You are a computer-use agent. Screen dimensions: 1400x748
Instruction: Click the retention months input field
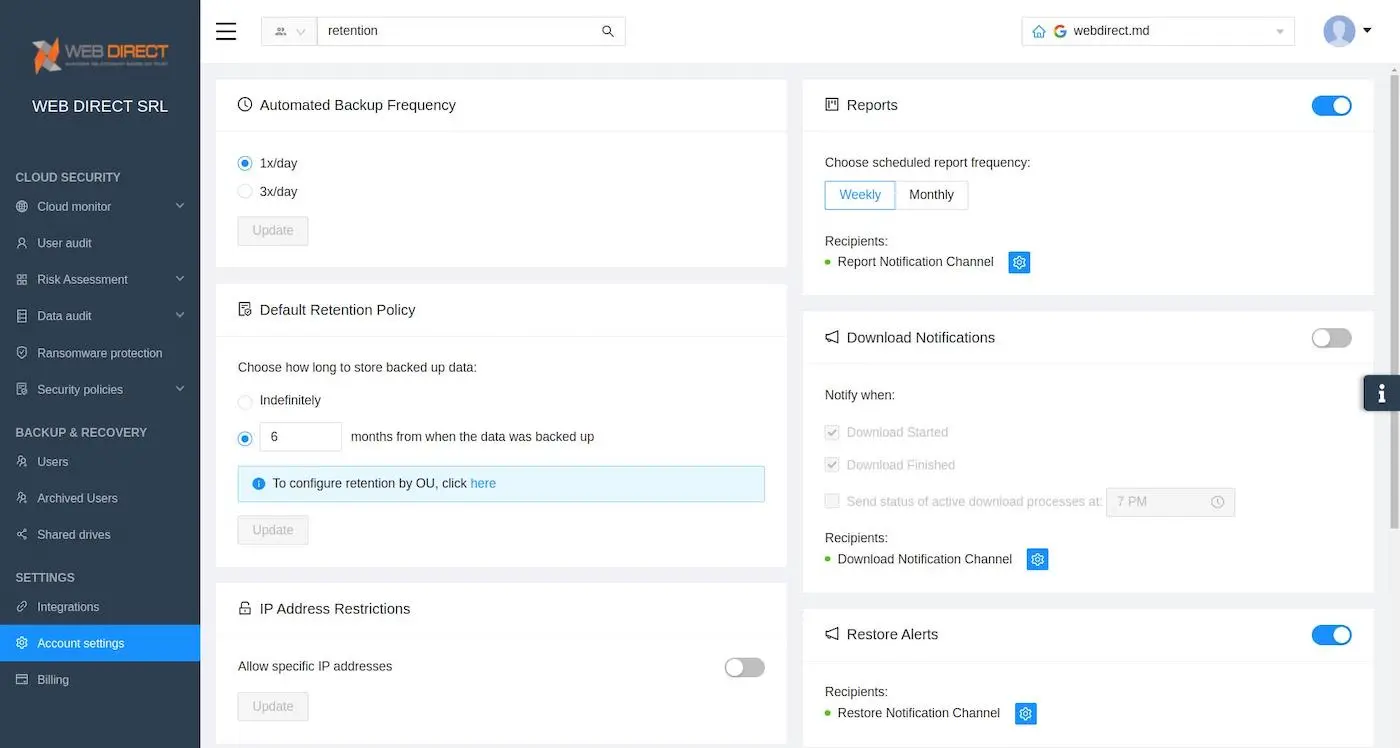[x=300, y=437]
